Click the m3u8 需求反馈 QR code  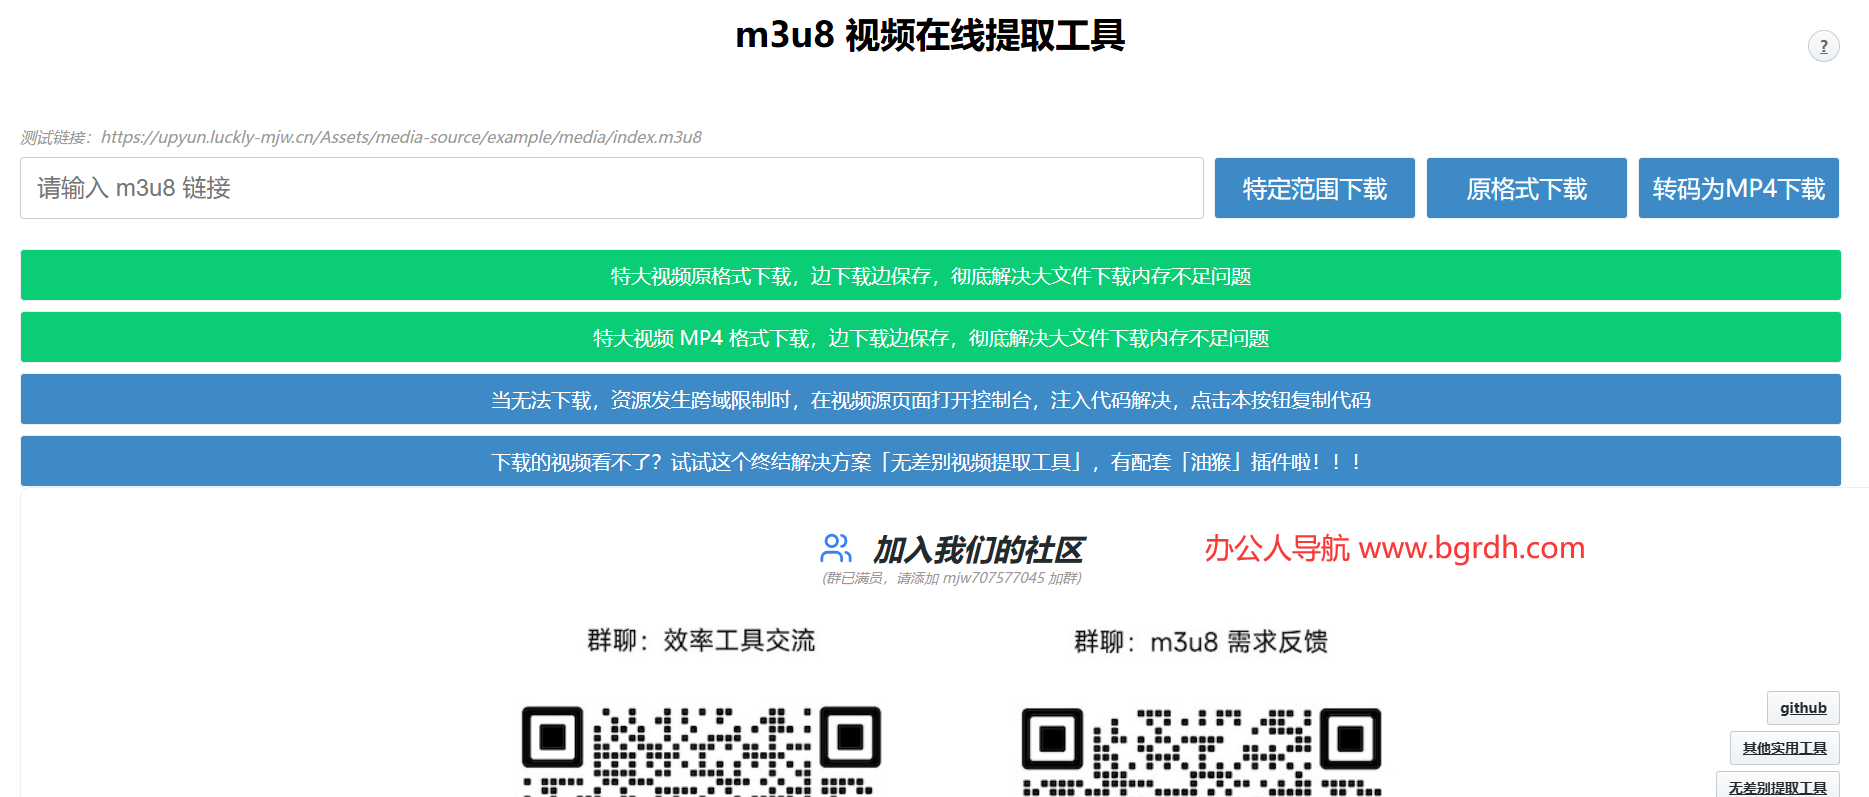[1201, 750]
